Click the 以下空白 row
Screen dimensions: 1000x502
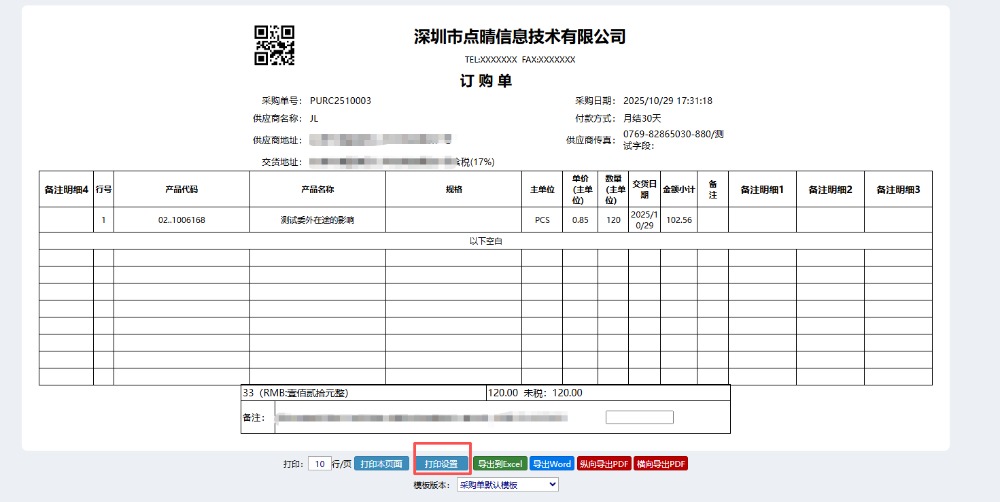(485, 241)
